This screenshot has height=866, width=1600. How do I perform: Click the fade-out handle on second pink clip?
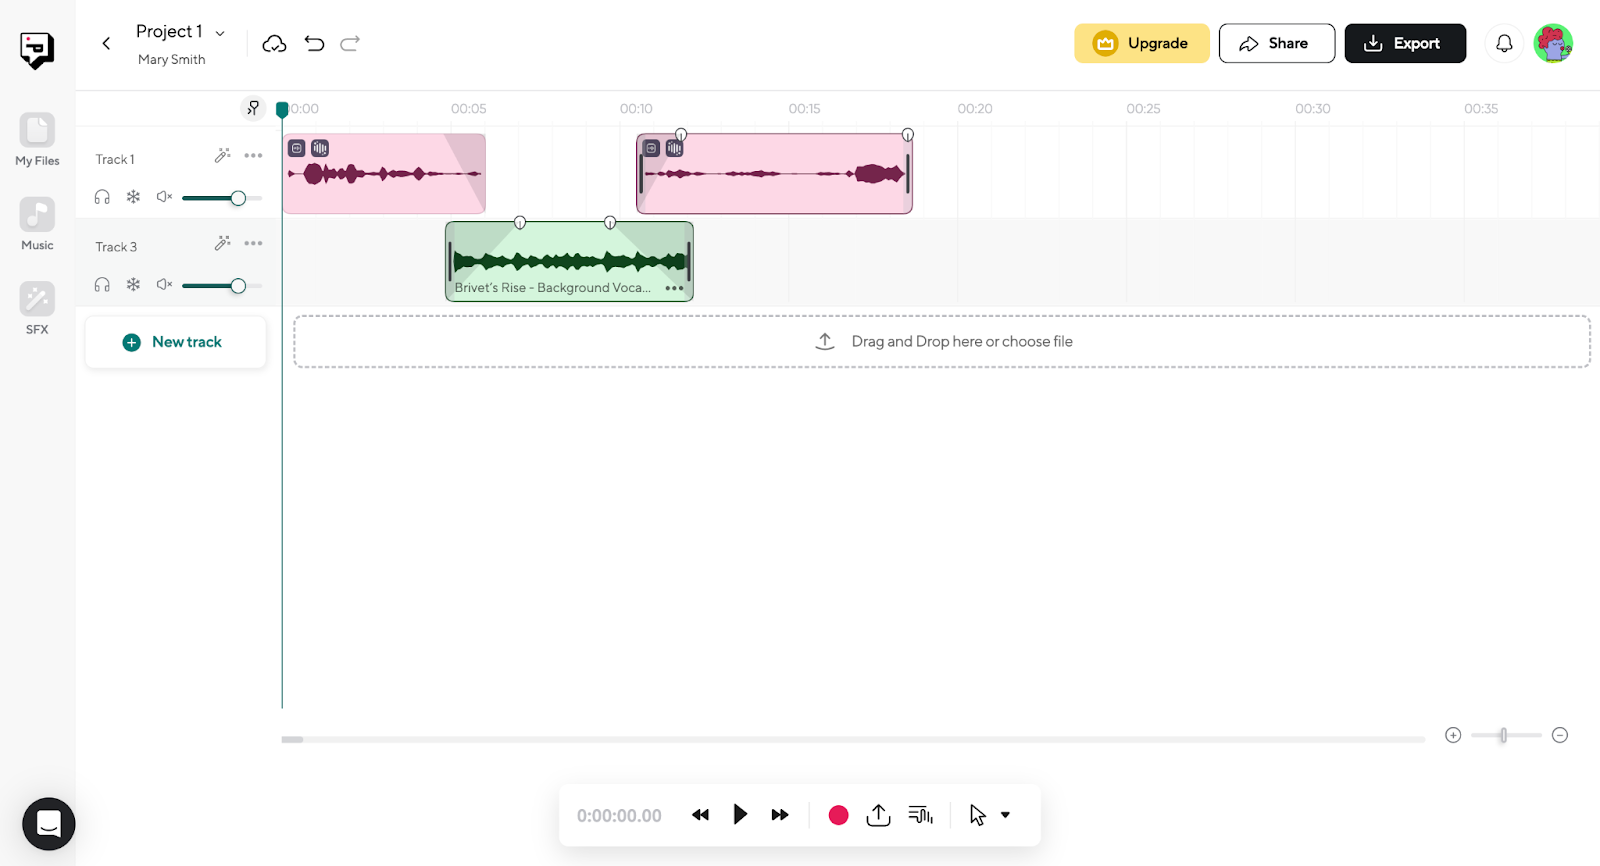pos(908,135)
